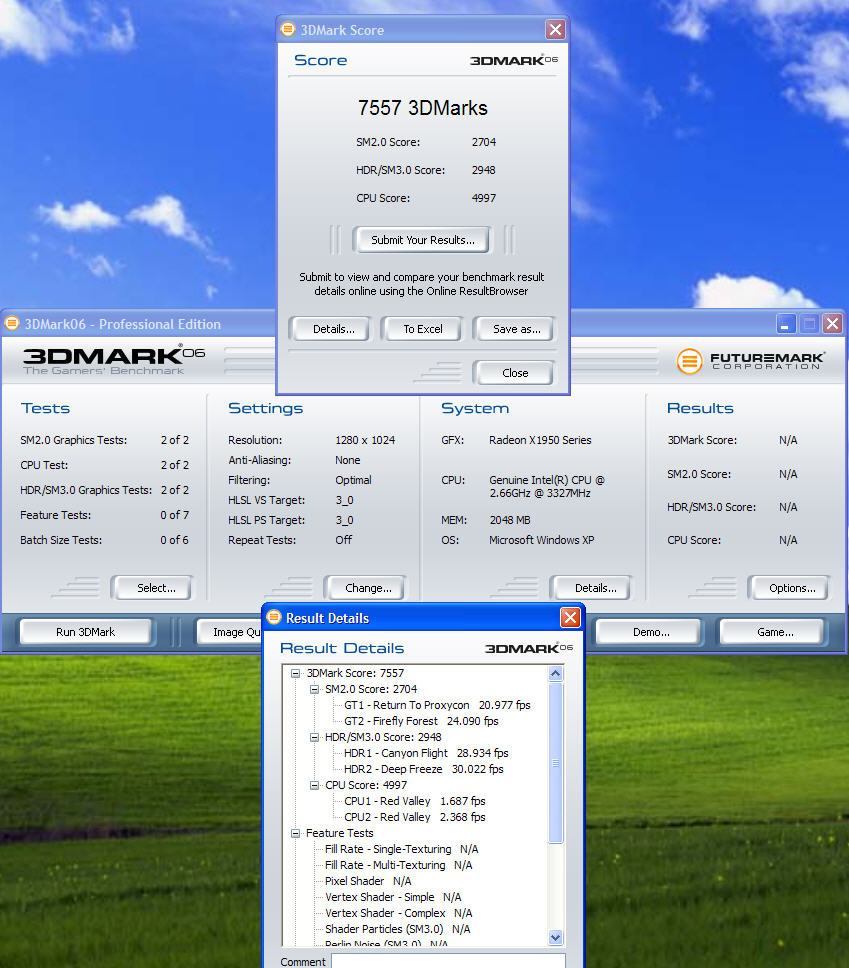Click 'Microsoft Windows XP' OS value
This screenshot has width=849, height=968.
(x=542, y=540)
